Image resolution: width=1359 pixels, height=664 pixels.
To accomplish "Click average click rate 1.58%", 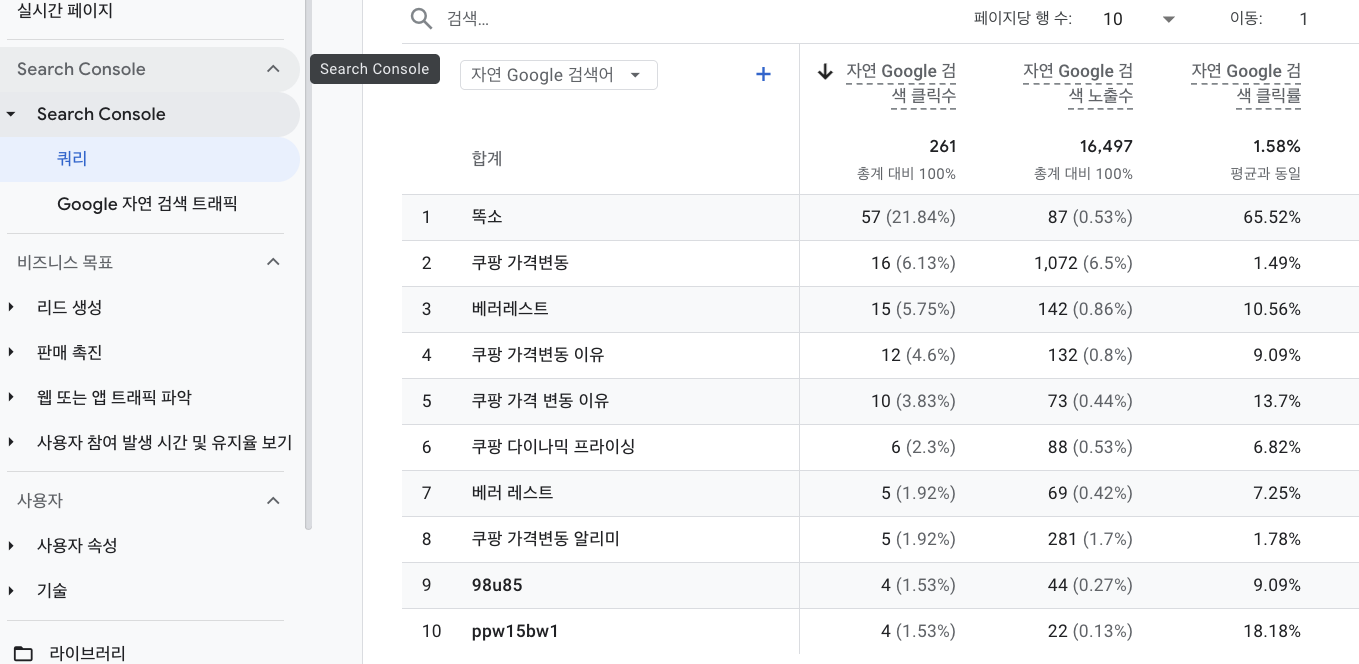I will 1277,146.
